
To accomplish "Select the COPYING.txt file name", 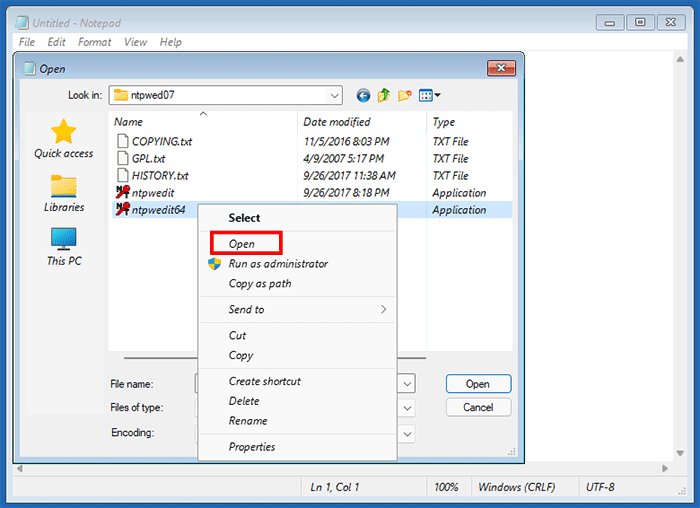I will [162, 142].
